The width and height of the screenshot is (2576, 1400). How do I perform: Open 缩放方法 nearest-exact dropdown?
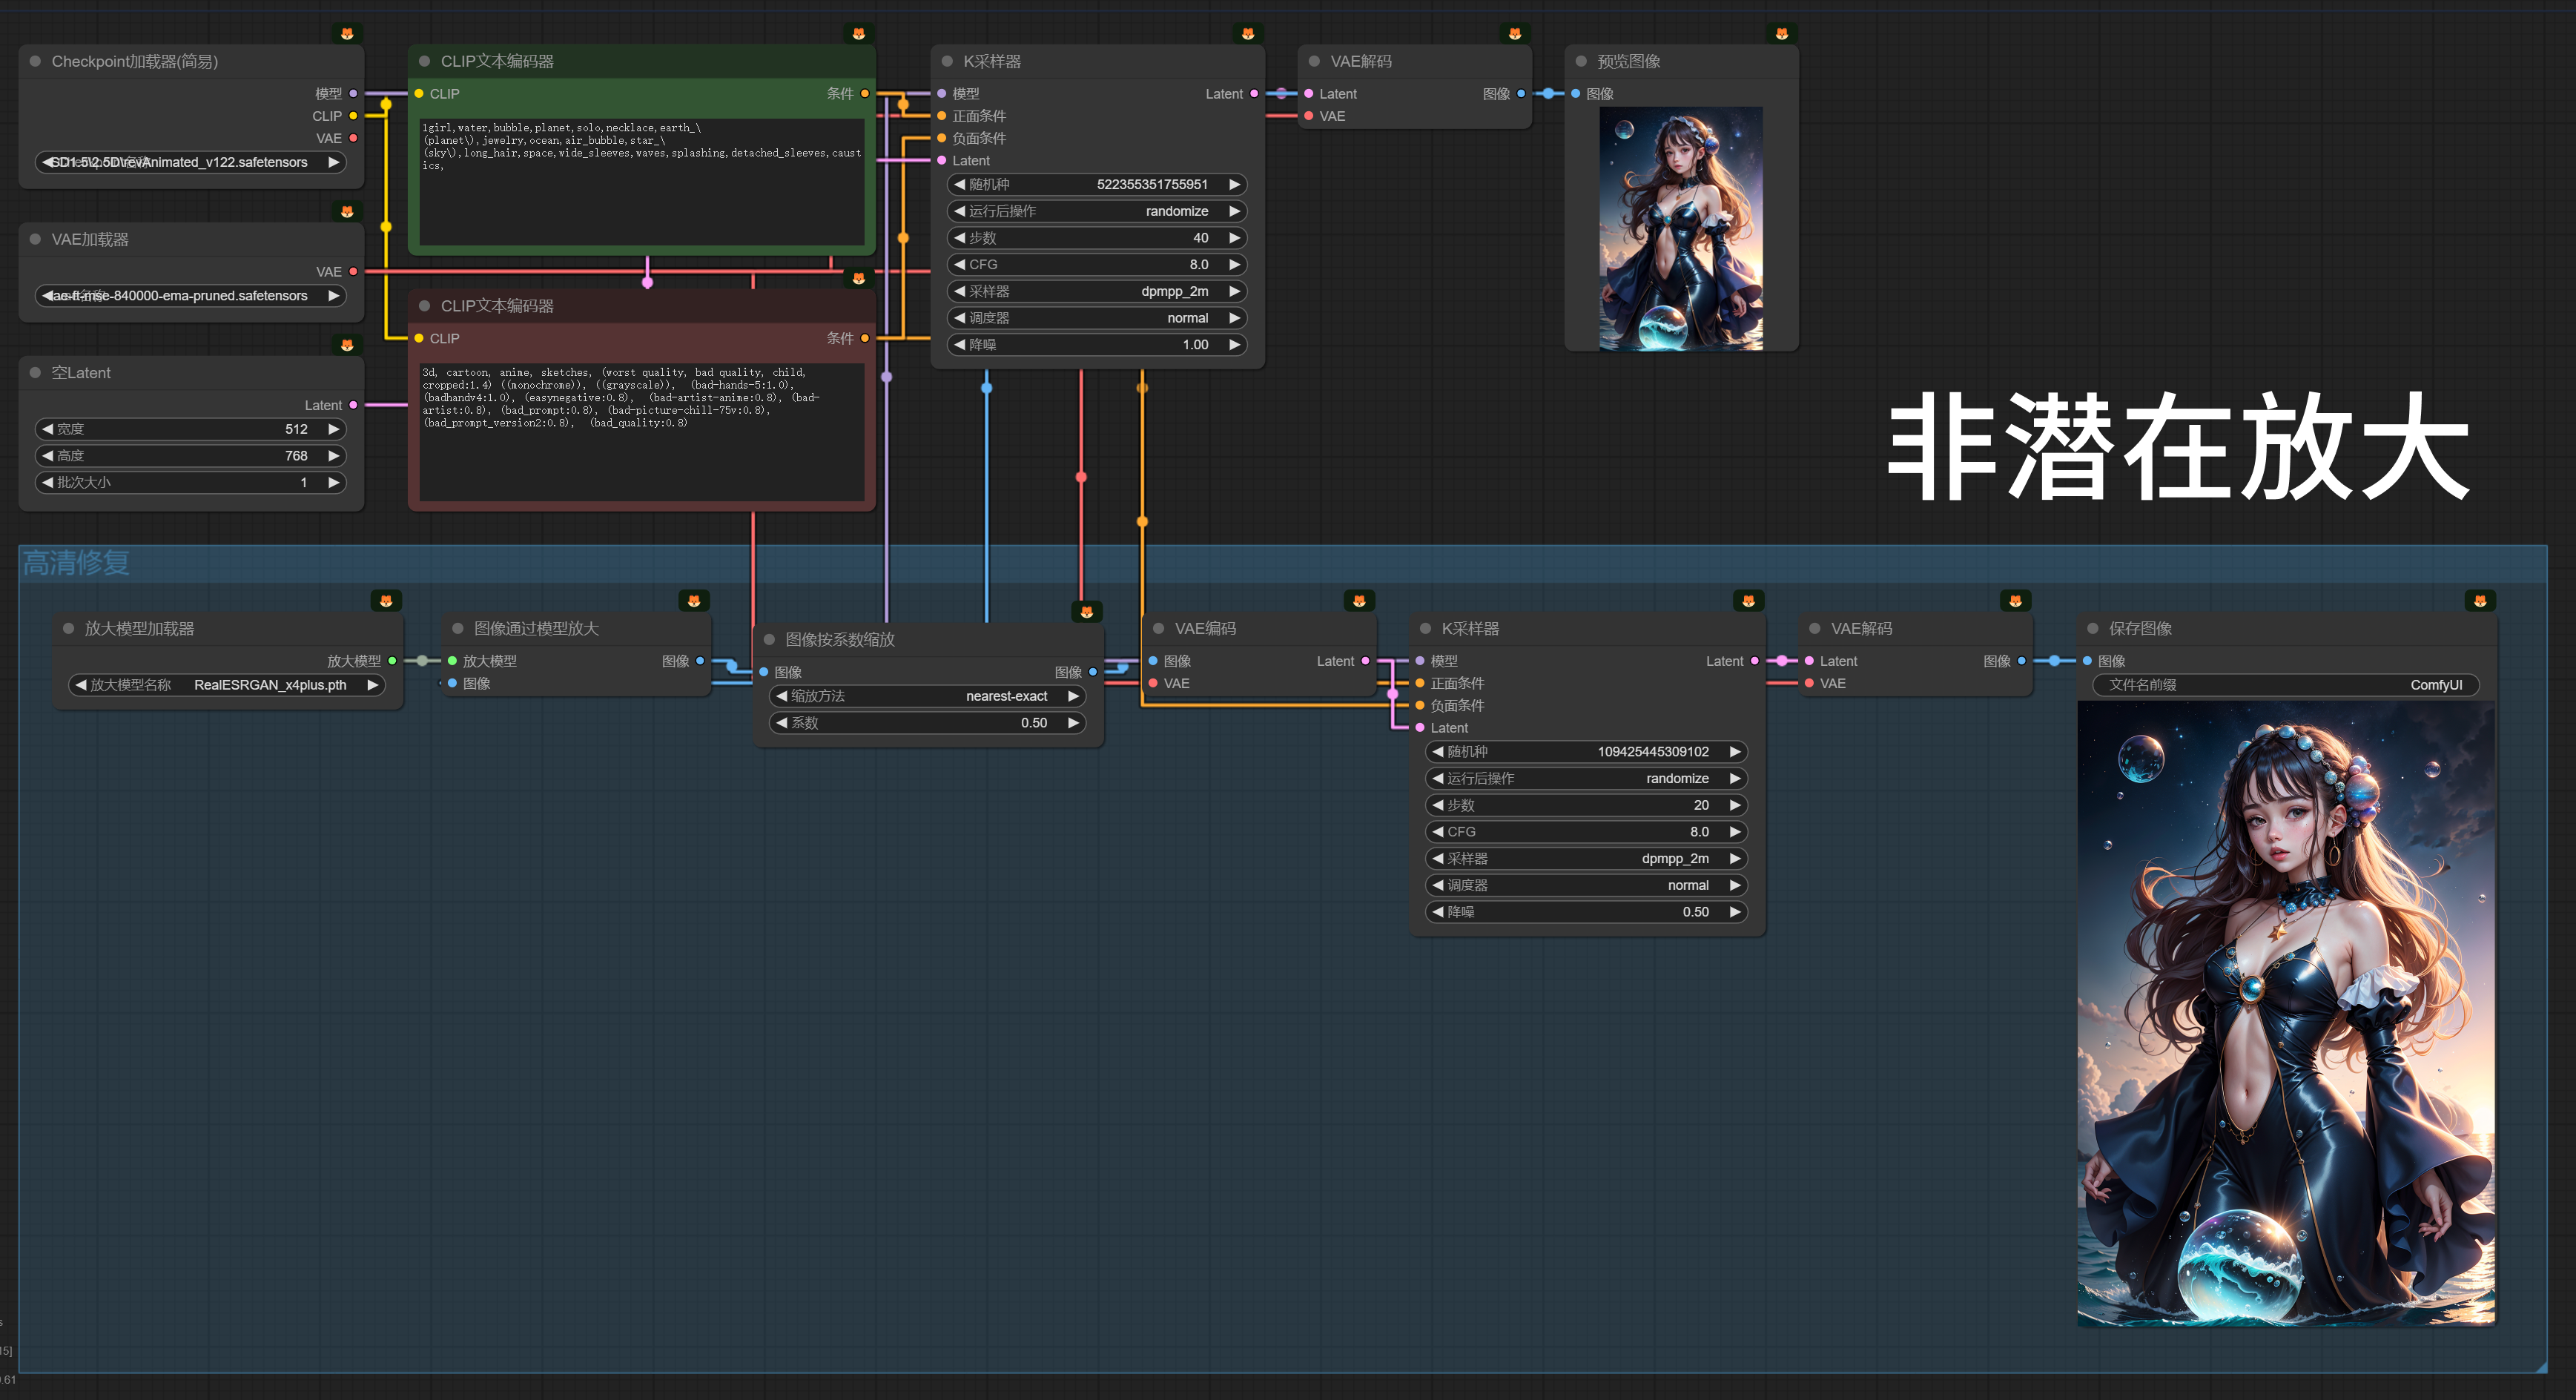[x=927, y=696]
